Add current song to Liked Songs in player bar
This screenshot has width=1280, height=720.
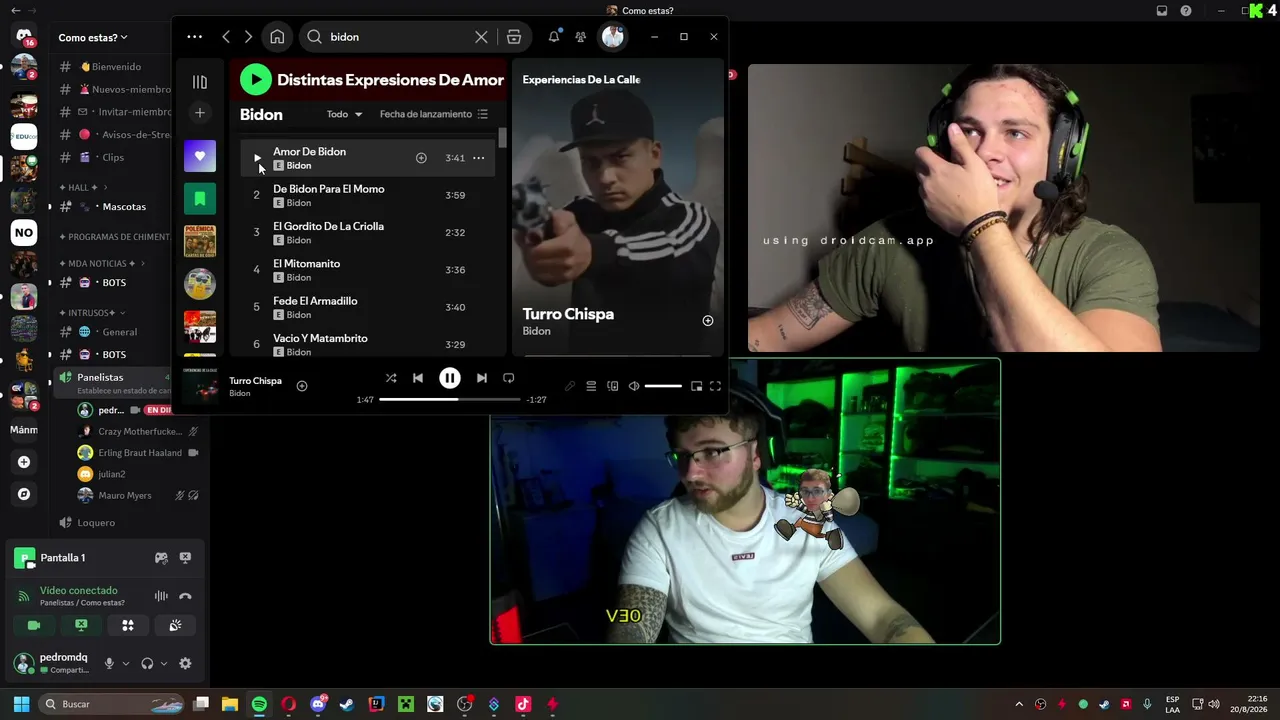302,386
